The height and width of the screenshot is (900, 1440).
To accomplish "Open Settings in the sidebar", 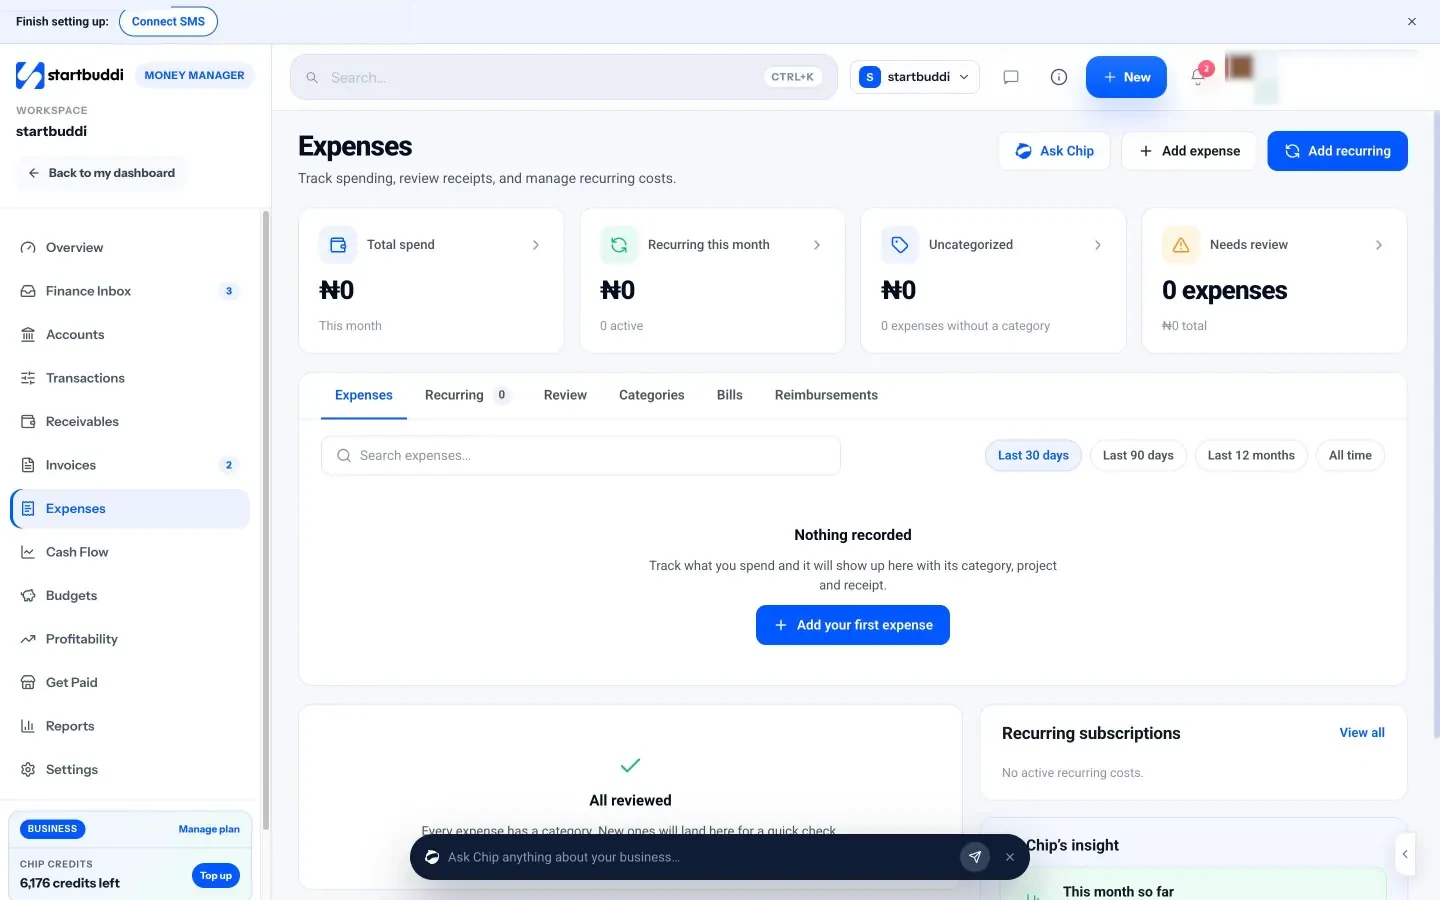I will pyautogui.click(x=130, y=770).
